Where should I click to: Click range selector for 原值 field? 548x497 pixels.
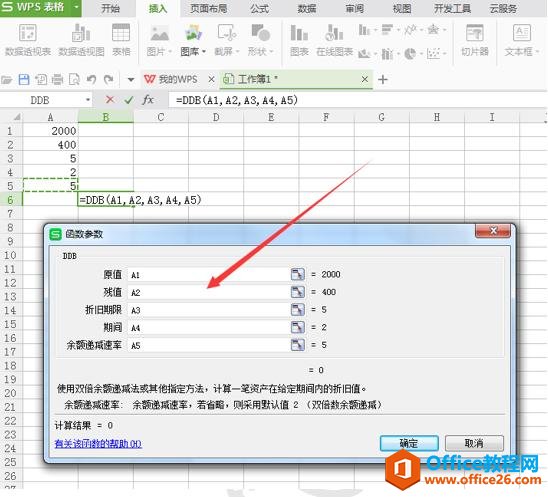click(x=297, y=274)
